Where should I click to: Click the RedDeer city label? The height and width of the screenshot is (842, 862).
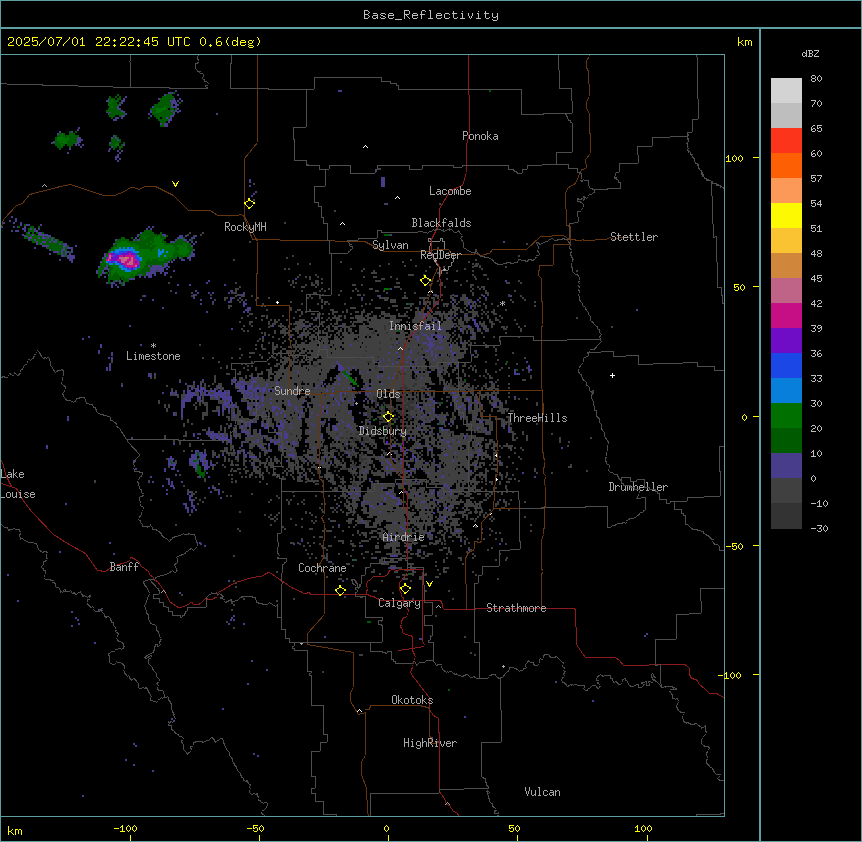pos(440,255)
